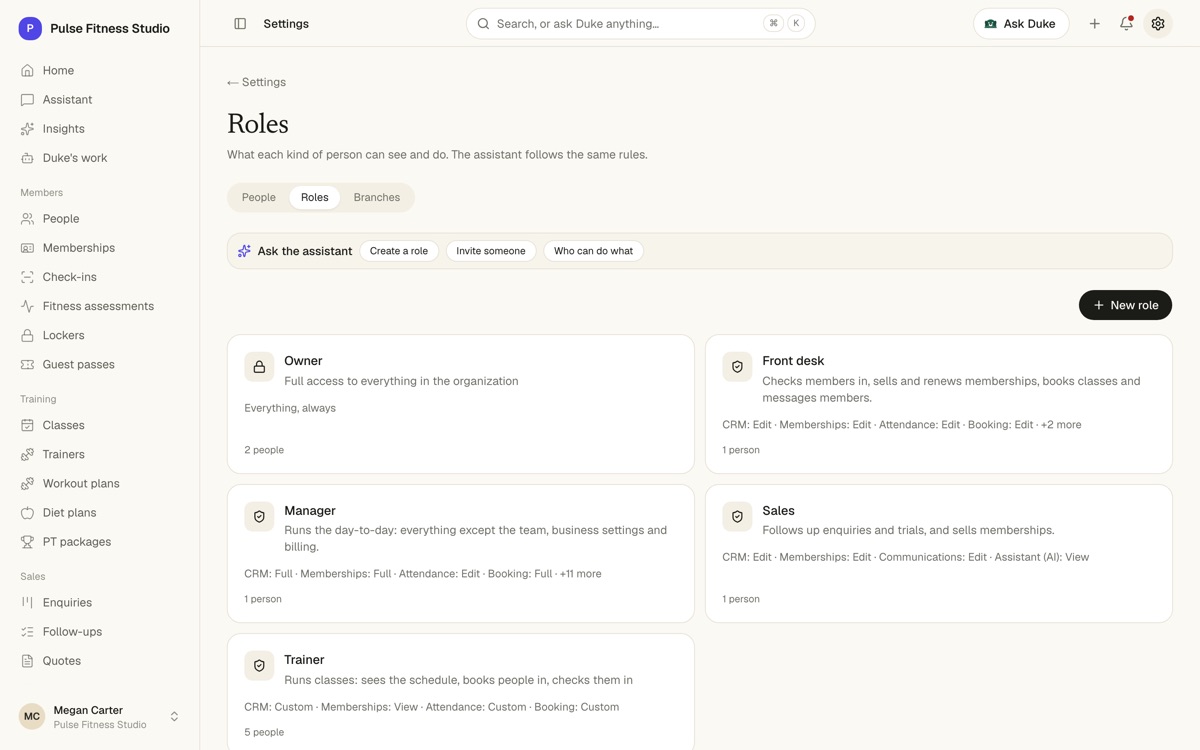The image size is (1200, 750).
Task: Open the Fitness assessments pulse icon
Action: (27, 306)
